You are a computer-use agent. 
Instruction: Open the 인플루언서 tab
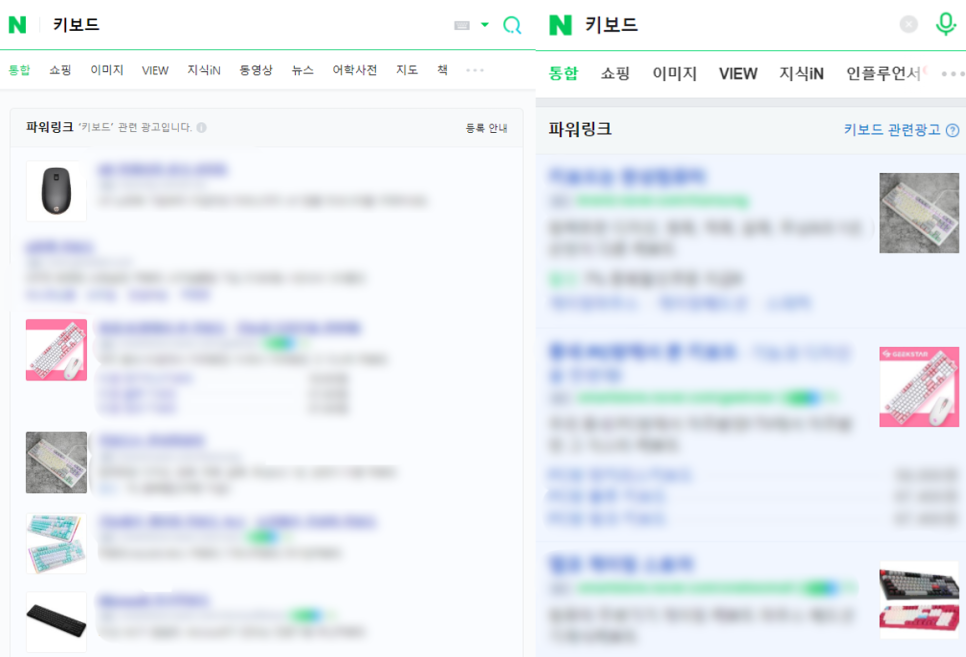click(883, 73)
